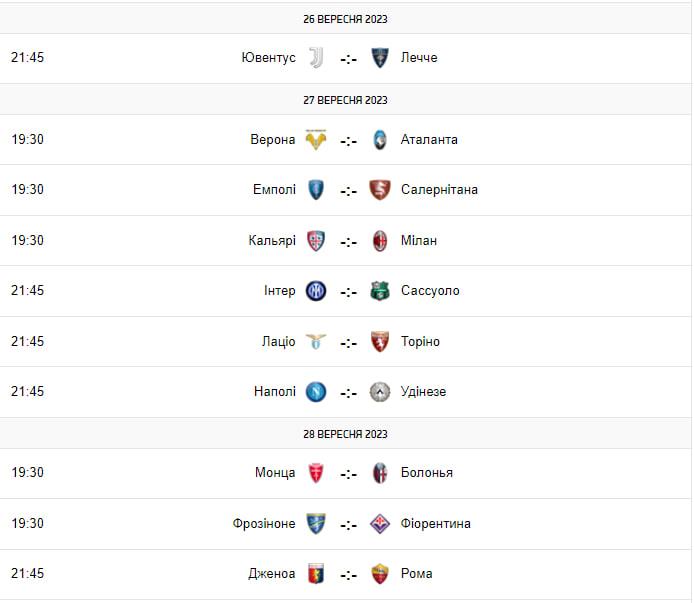Viewport: 694px width, 603px height.
Task: Open the Ювентус team link
Action: point(268,58)
